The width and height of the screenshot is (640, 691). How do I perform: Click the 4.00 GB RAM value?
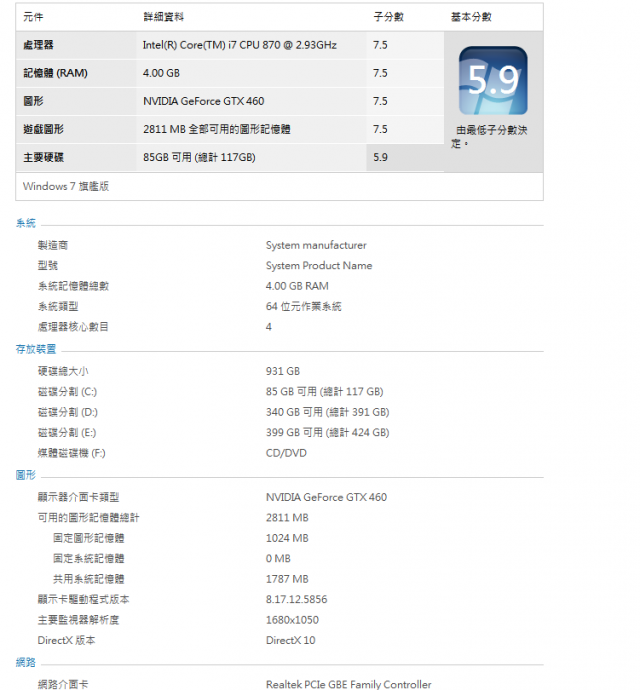coord(297,286)
